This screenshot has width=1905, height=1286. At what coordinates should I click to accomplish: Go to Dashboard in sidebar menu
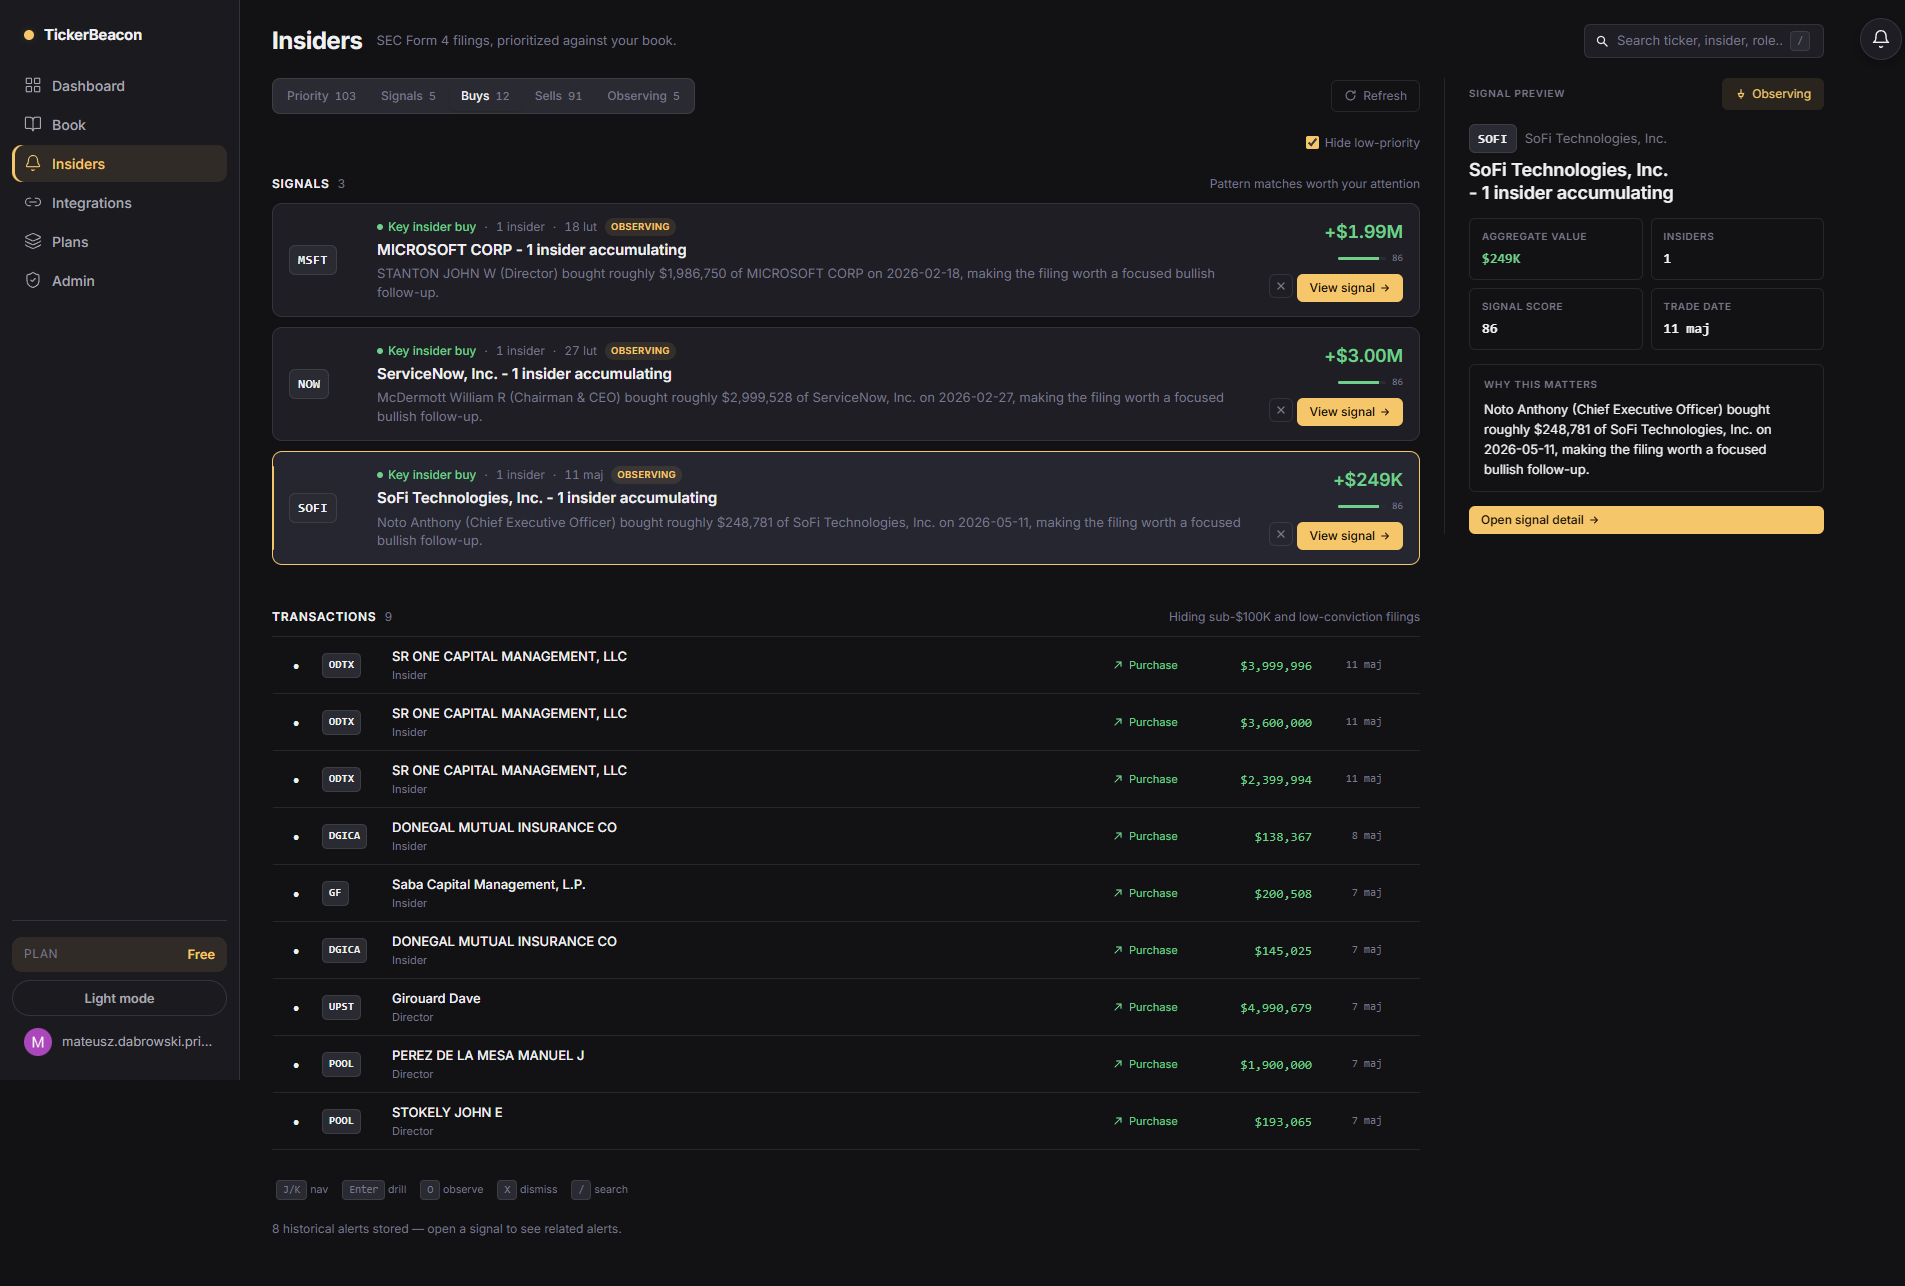tap(119, 86)
